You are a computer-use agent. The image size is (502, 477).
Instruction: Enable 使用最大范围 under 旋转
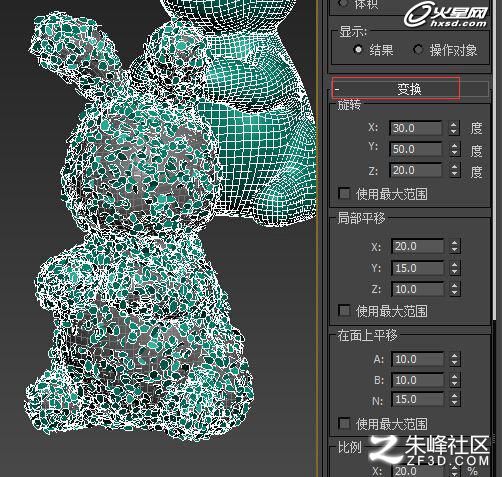point(344,193)
